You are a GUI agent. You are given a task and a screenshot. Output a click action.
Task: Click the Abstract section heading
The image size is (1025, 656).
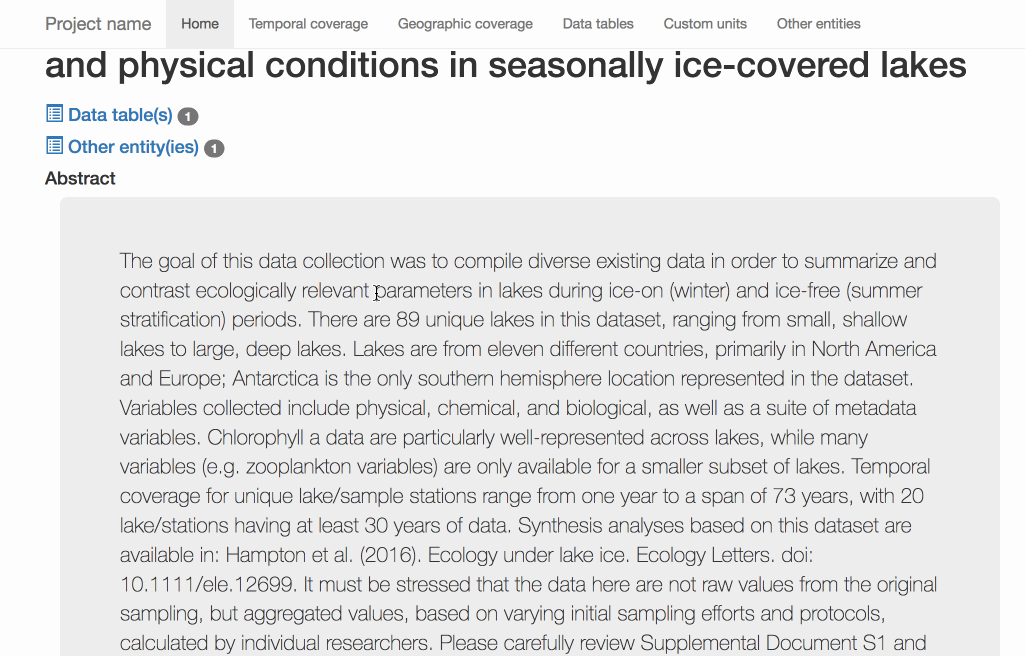tap(80, 178)
